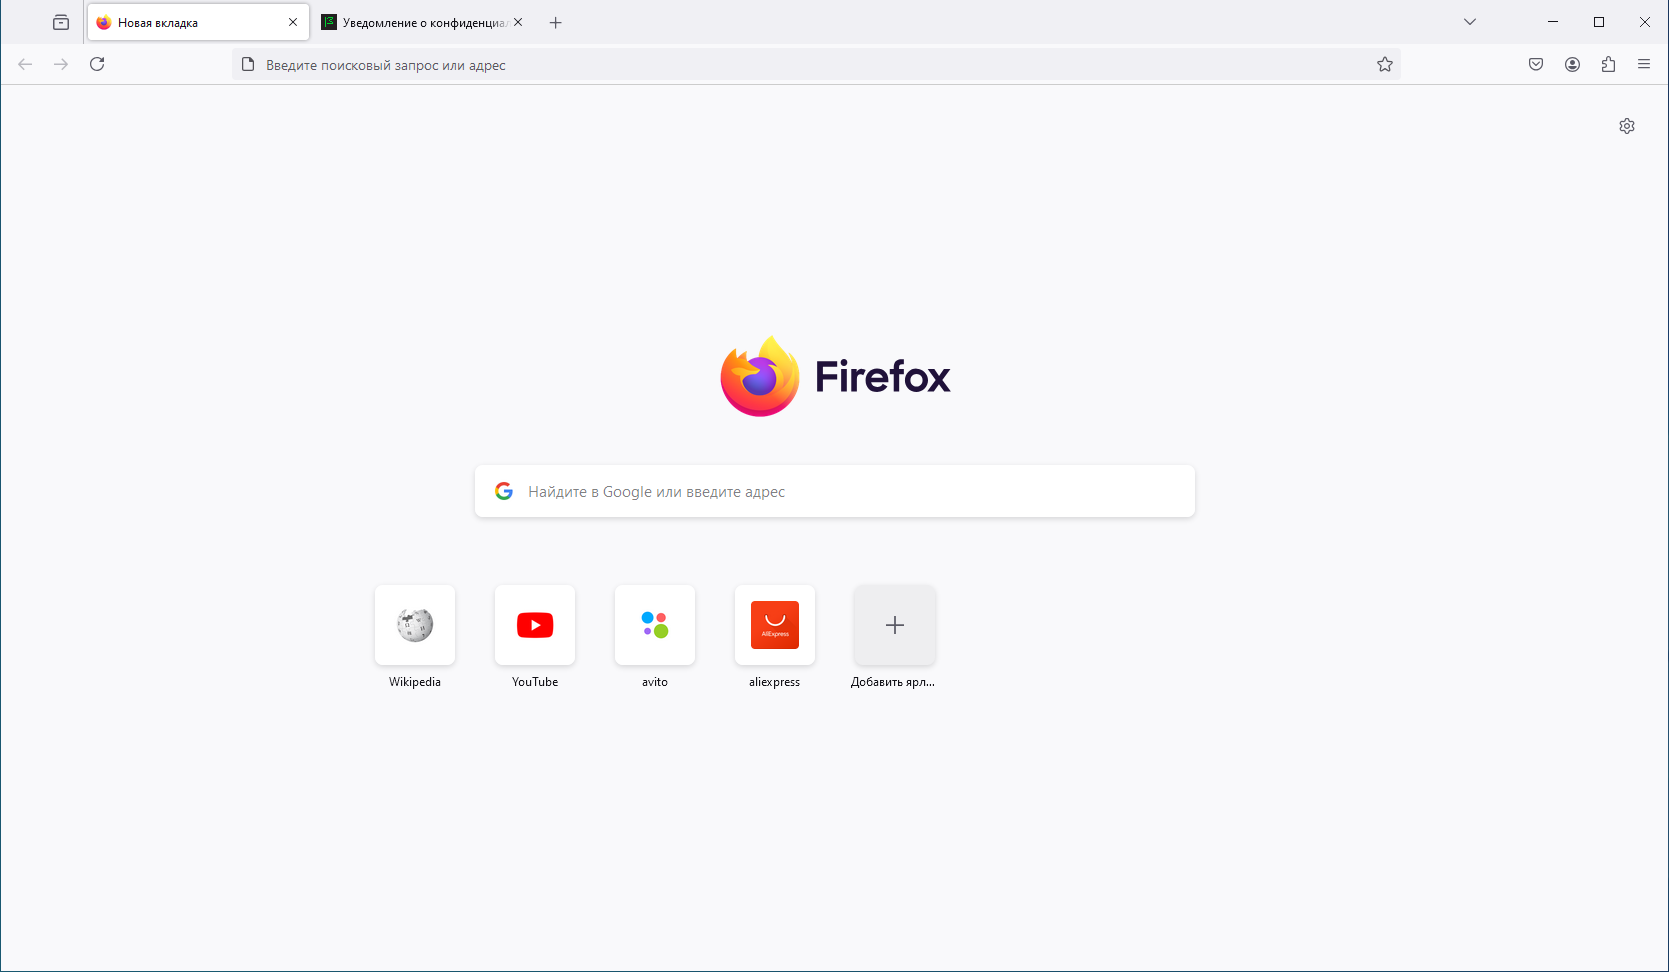This screenshot has width=1669, height=972.
Task: Focus the address bar input field
Action: point(816,65)
